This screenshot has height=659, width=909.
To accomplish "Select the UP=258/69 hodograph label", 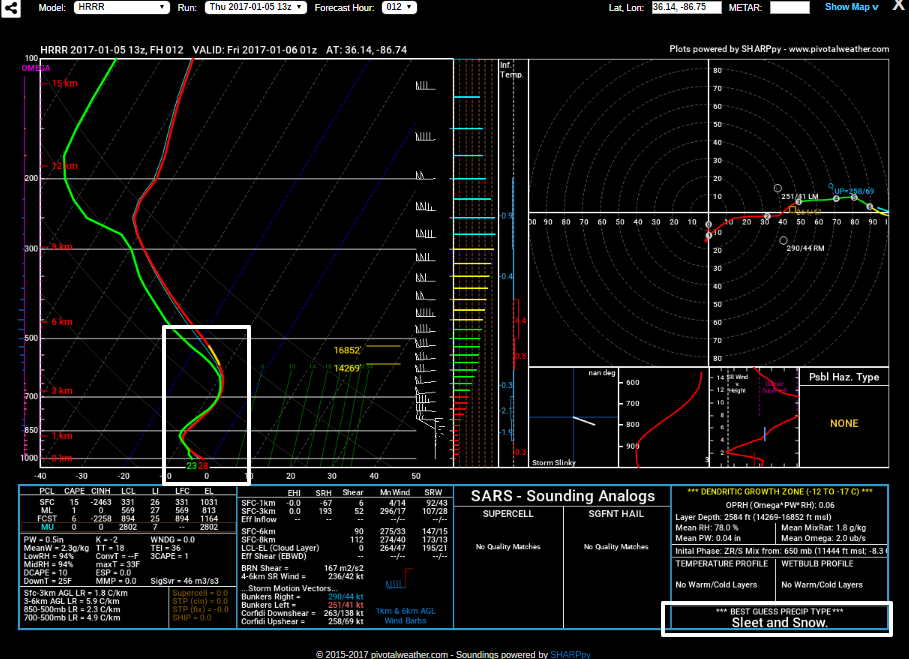I will (854, 191).
